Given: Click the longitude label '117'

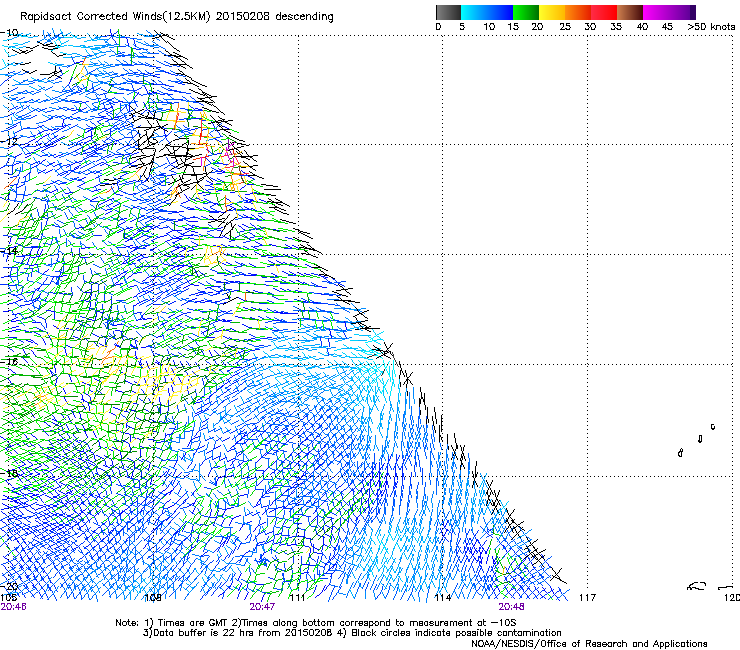Looking at the screenshot, I should pyautogui.click(x=588, y=598).
